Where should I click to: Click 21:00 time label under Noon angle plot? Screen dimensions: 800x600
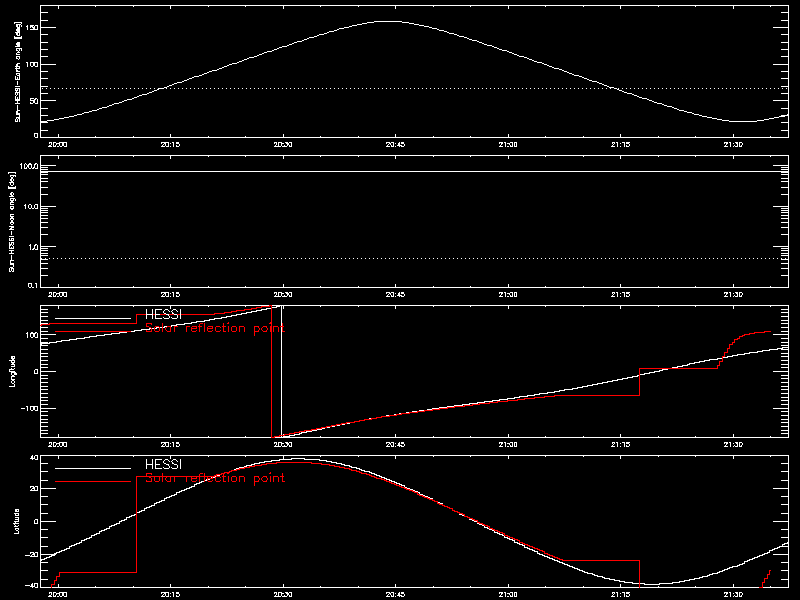coord(508,295)
